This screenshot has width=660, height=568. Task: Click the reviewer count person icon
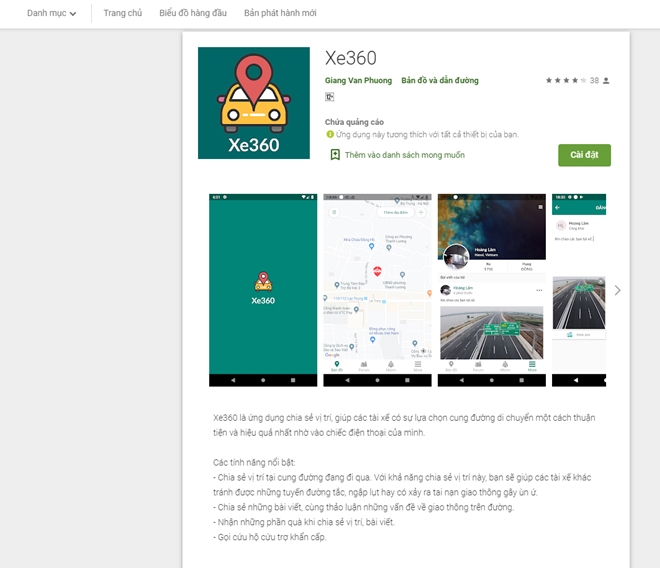click(x=606, y=80)
